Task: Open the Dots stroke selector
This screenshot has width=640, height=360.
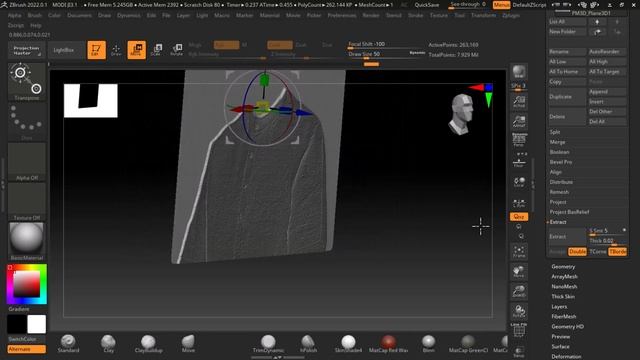Action: click(x=27, y=122)
